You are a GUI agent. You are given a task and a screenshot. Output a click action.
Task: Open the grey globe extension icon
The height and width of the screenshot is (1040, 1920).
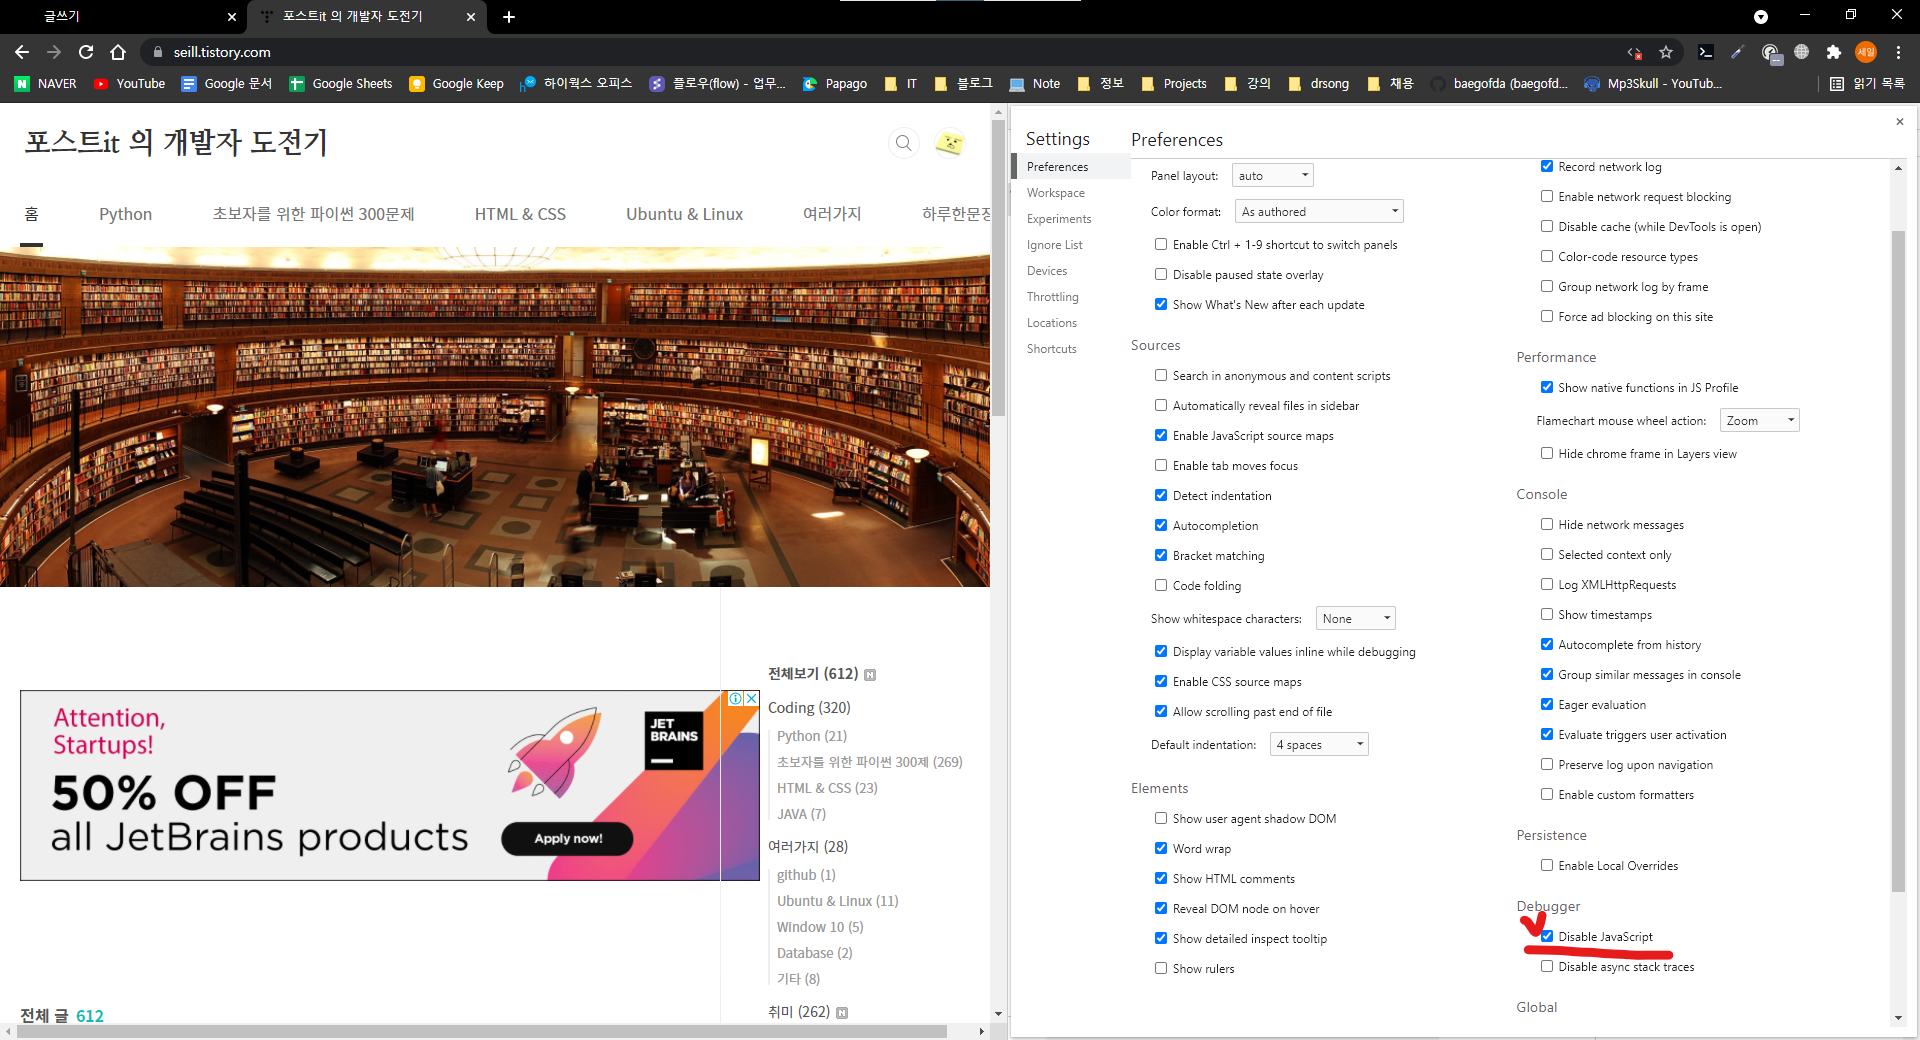point(1802,52)
